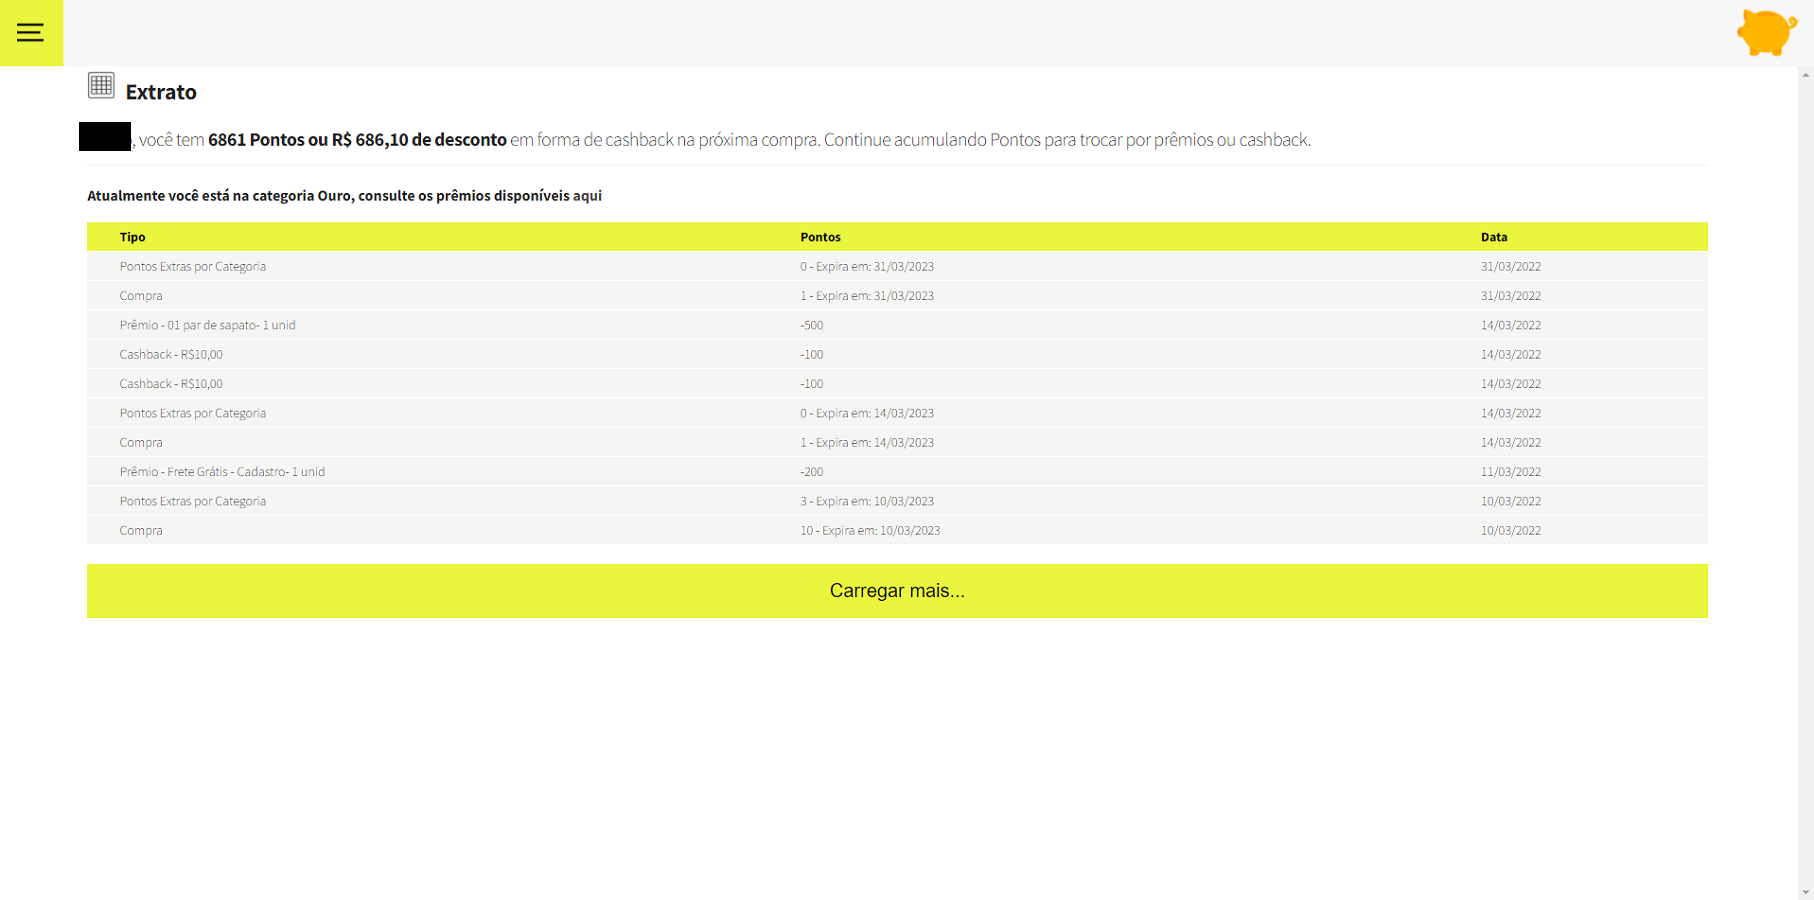Click '3 - Expira em: 10/03/2023' cell
The height and width of the screenshot is (900, 1814).
point(867,501)
